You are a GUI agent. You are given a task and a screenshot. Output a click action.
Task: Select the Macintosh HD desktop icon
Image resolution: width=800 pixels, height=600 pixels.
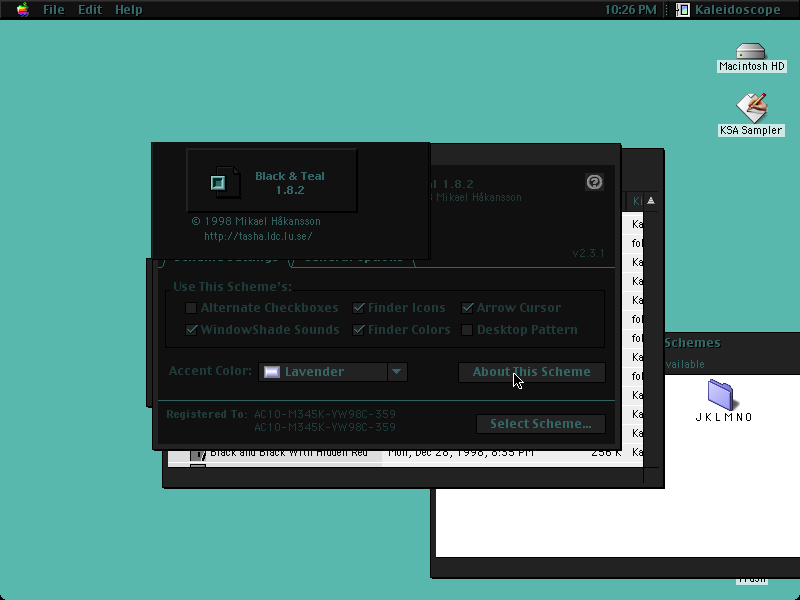[x=751, y=58]
